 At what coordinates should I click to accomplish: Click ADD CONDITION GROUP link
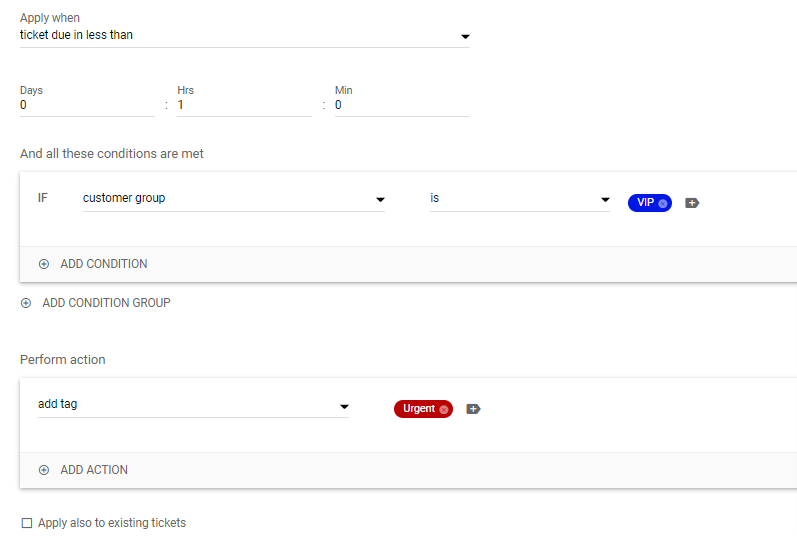point(106,303)
